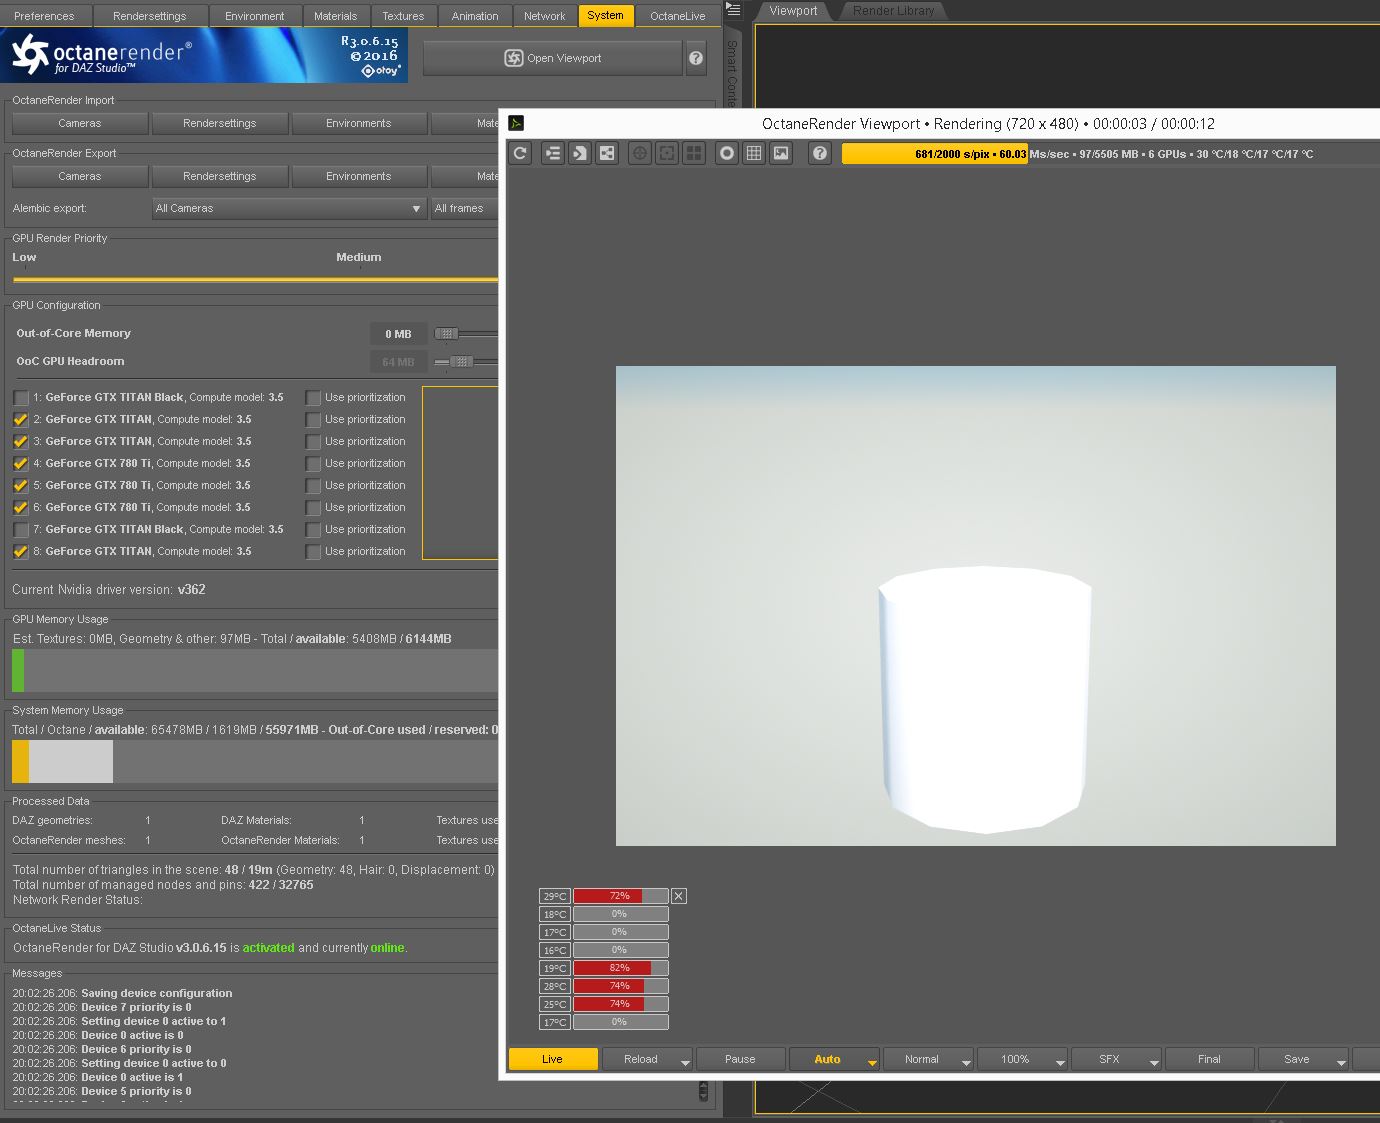Click the connected-nodes icon in viewport toolbar
Viewport: 1380px width, 1123px height.
pos(606,153)
